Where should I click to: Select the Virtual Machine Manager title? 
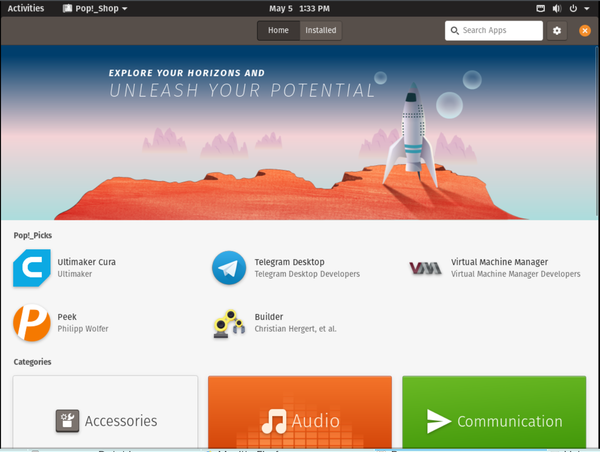[x=499, y=262]
